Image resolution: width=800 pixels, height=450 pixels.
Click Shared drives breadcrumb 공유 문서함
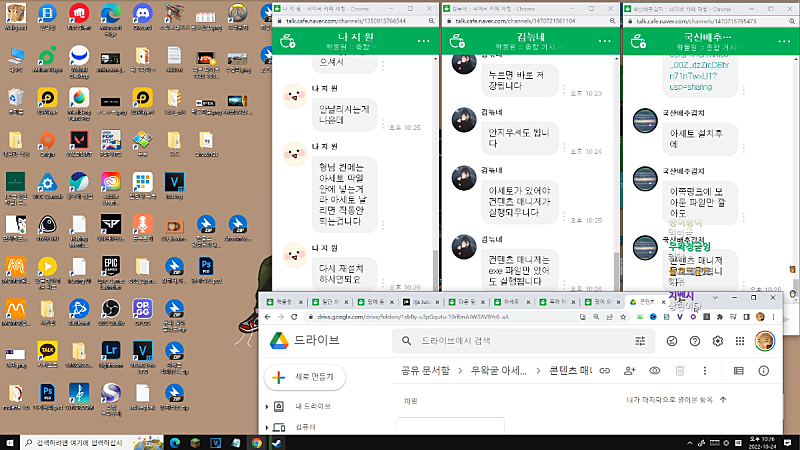click(425, 371)
